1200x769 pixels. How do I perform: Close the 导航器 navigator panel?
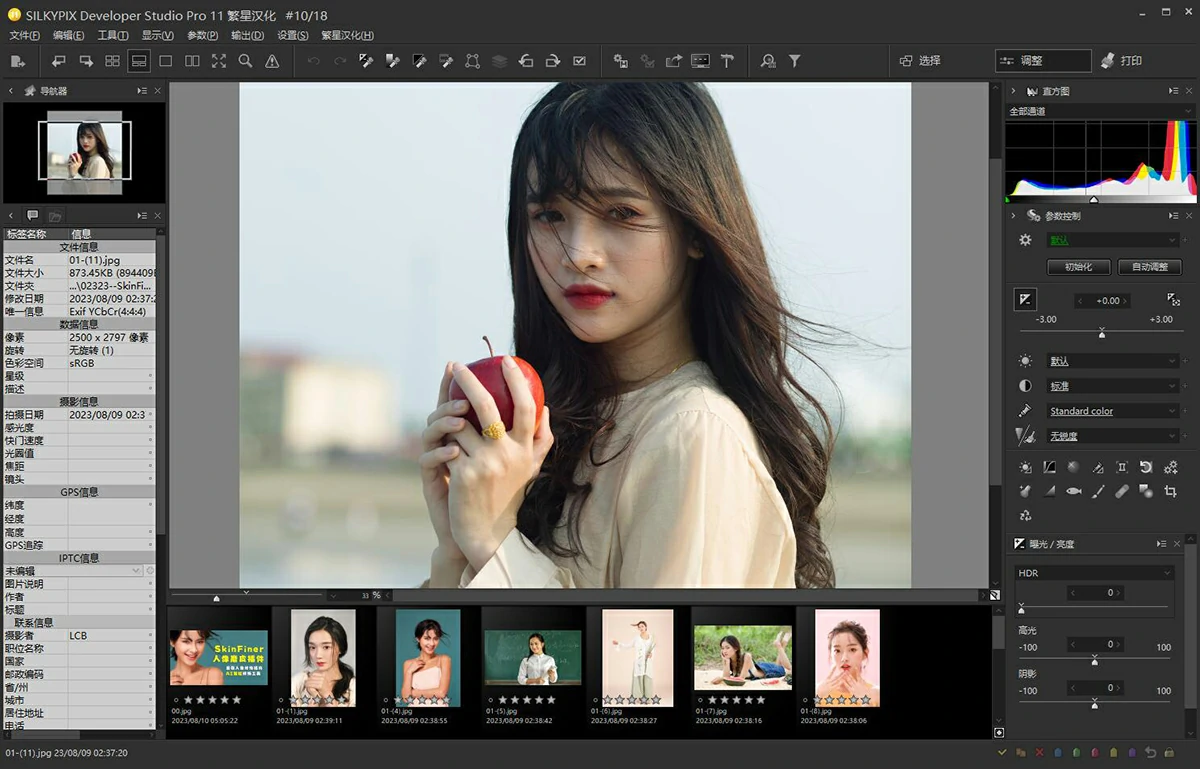[158, 91]
